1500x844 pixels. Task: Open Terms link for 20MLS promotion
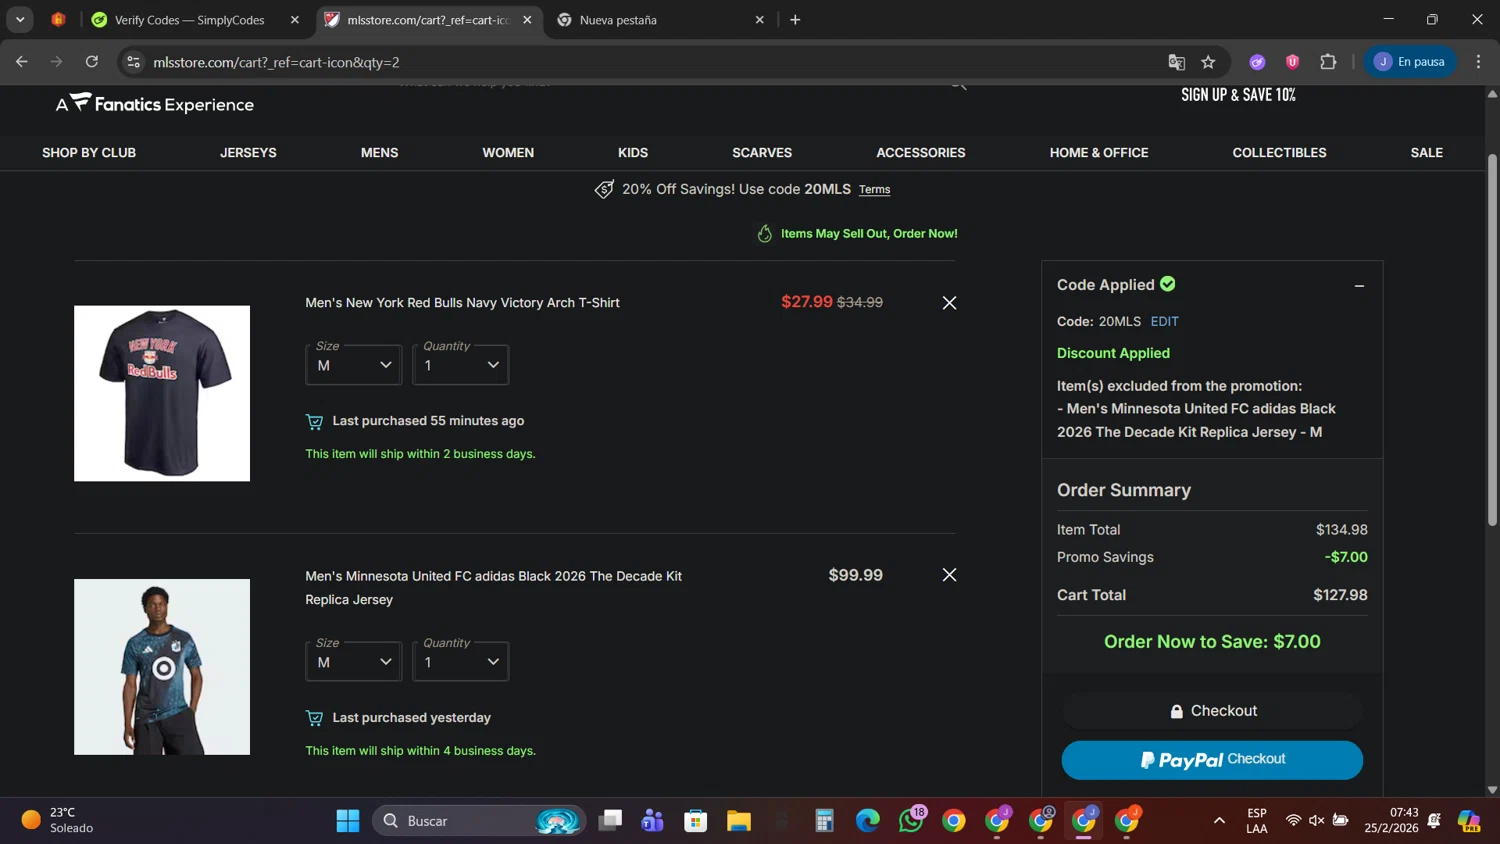874,190
